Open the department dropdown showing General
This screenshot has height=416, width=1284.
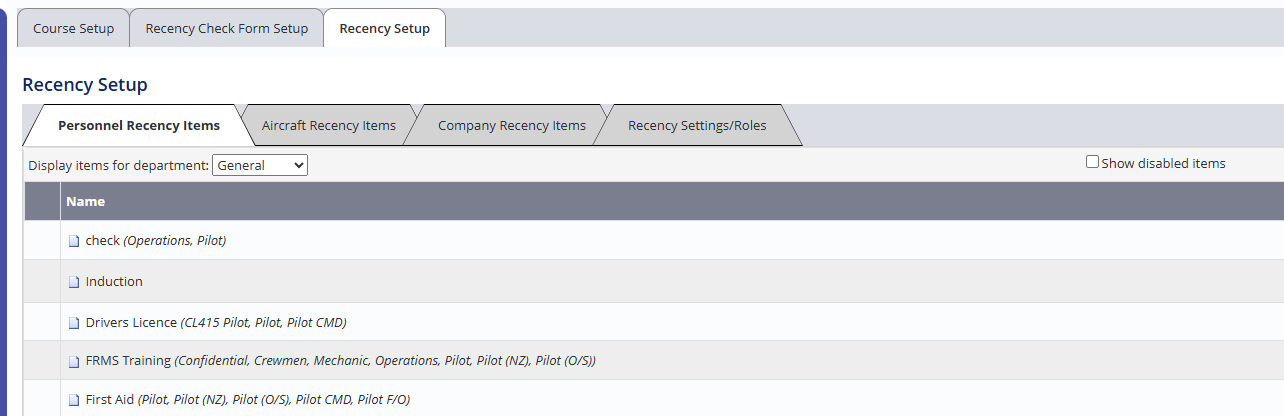[260, 166]
